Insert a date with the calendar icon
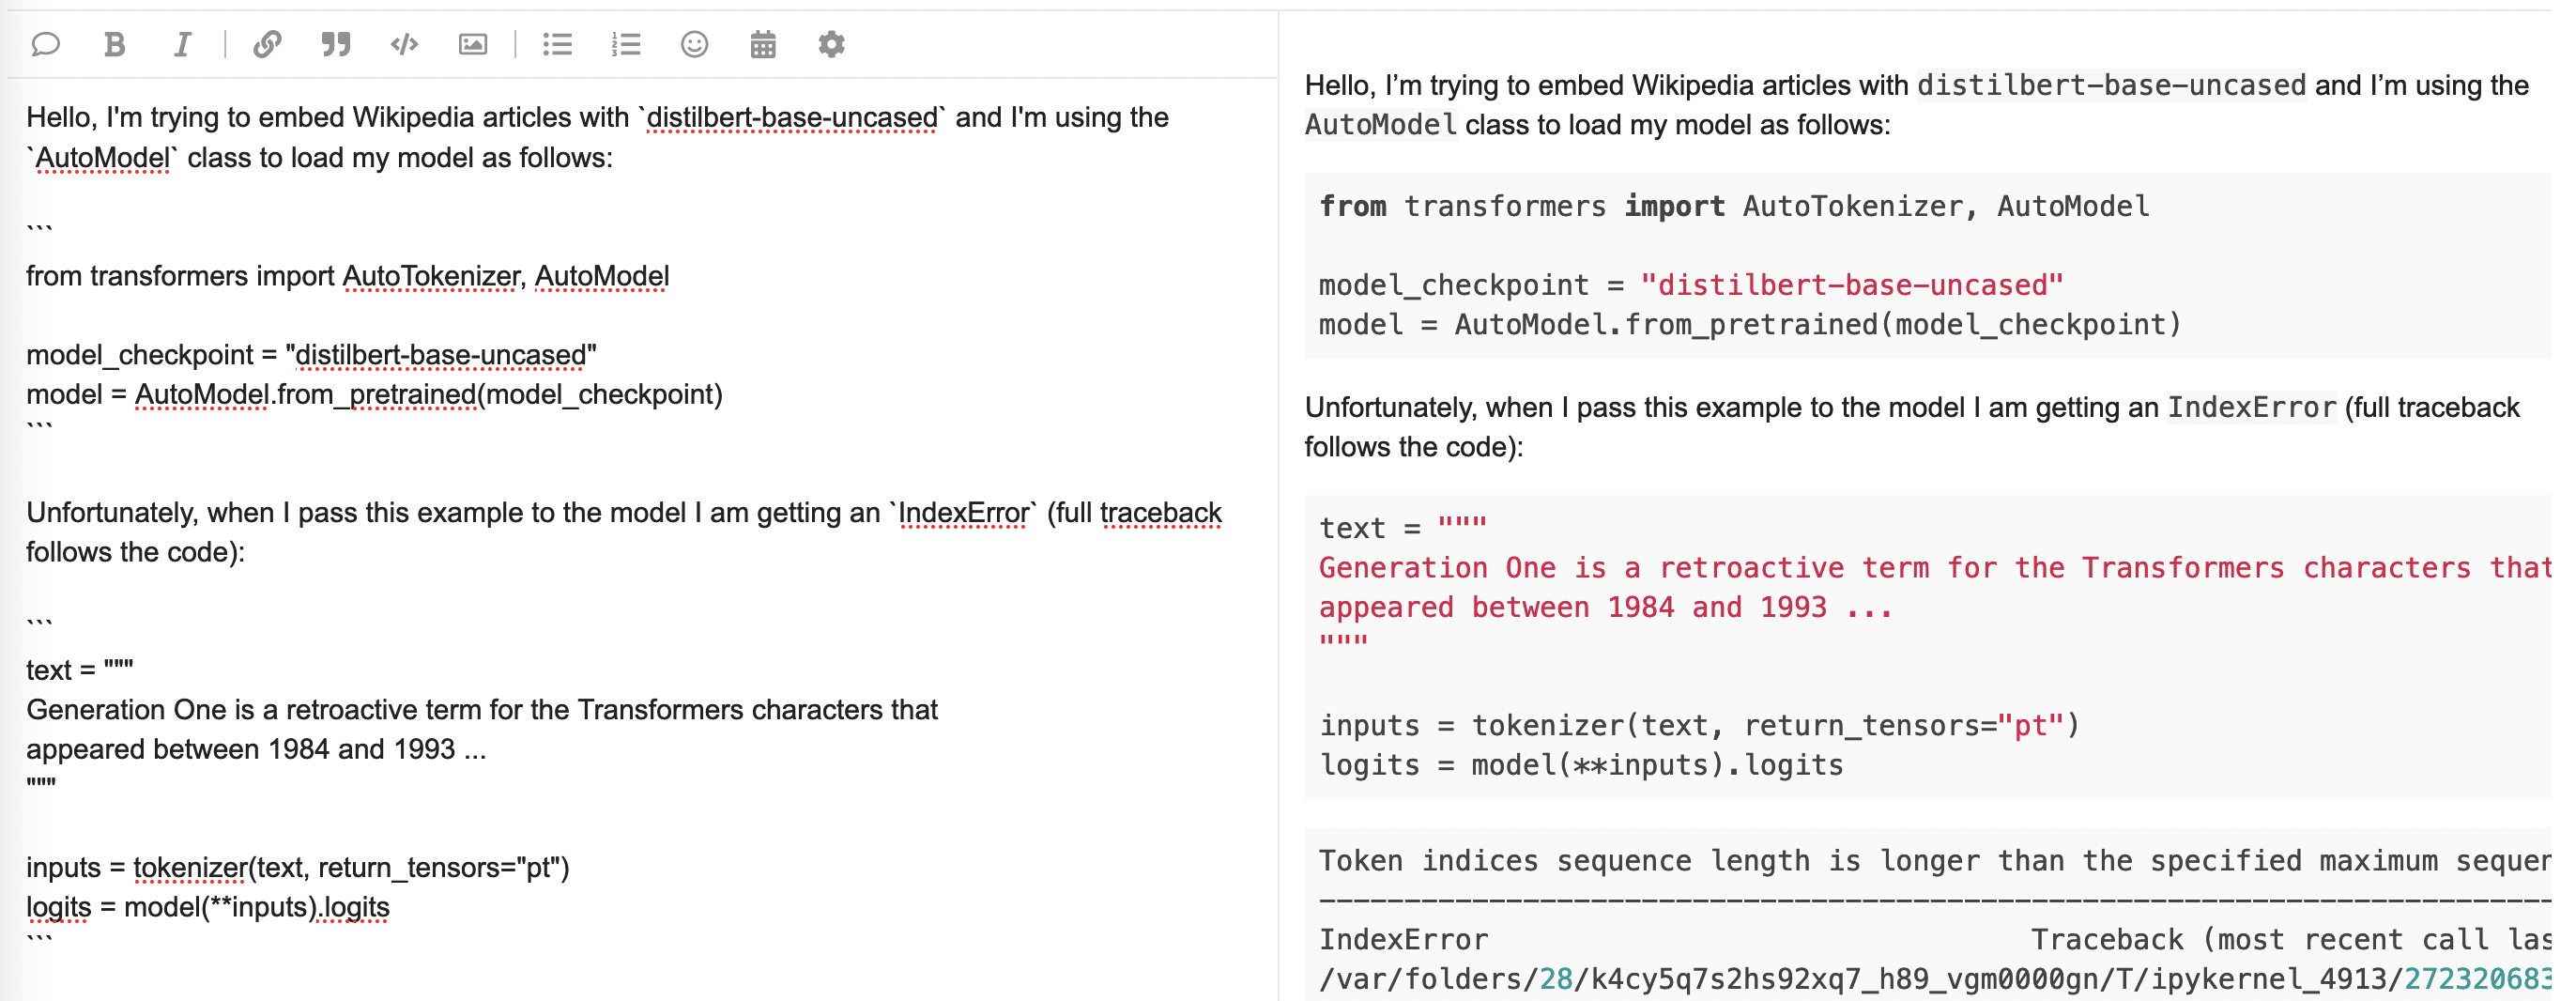Screen dimensions: 2576x1001 pos(763,44)
